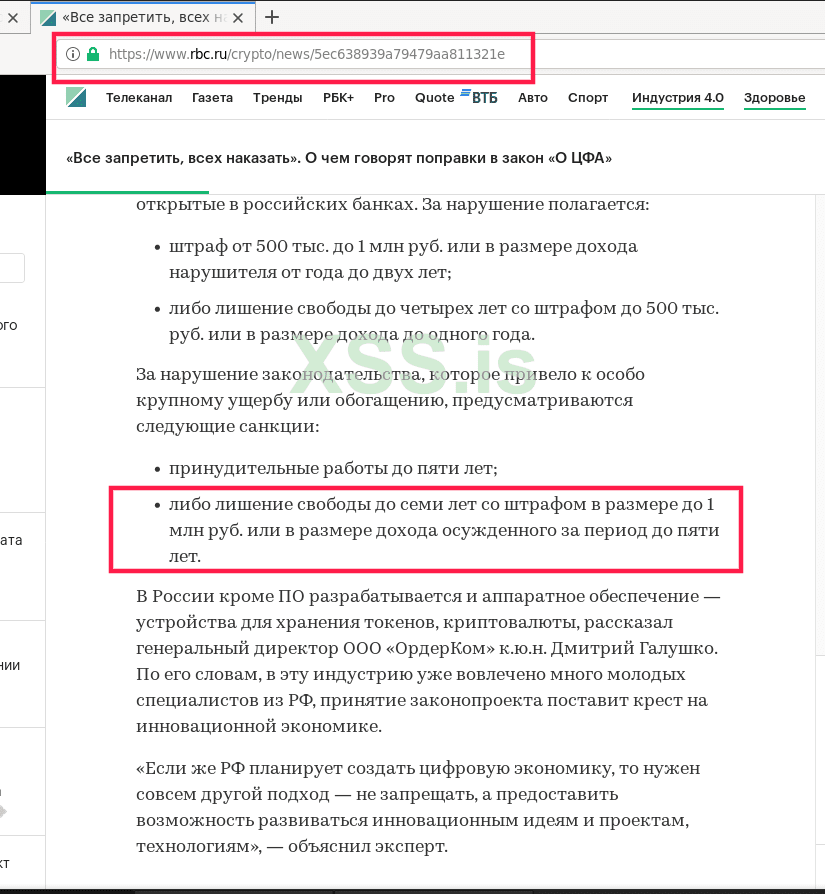Screen dimensions: 825x894
Task: Click the RBC logo icon
Action: coord(76,97)
